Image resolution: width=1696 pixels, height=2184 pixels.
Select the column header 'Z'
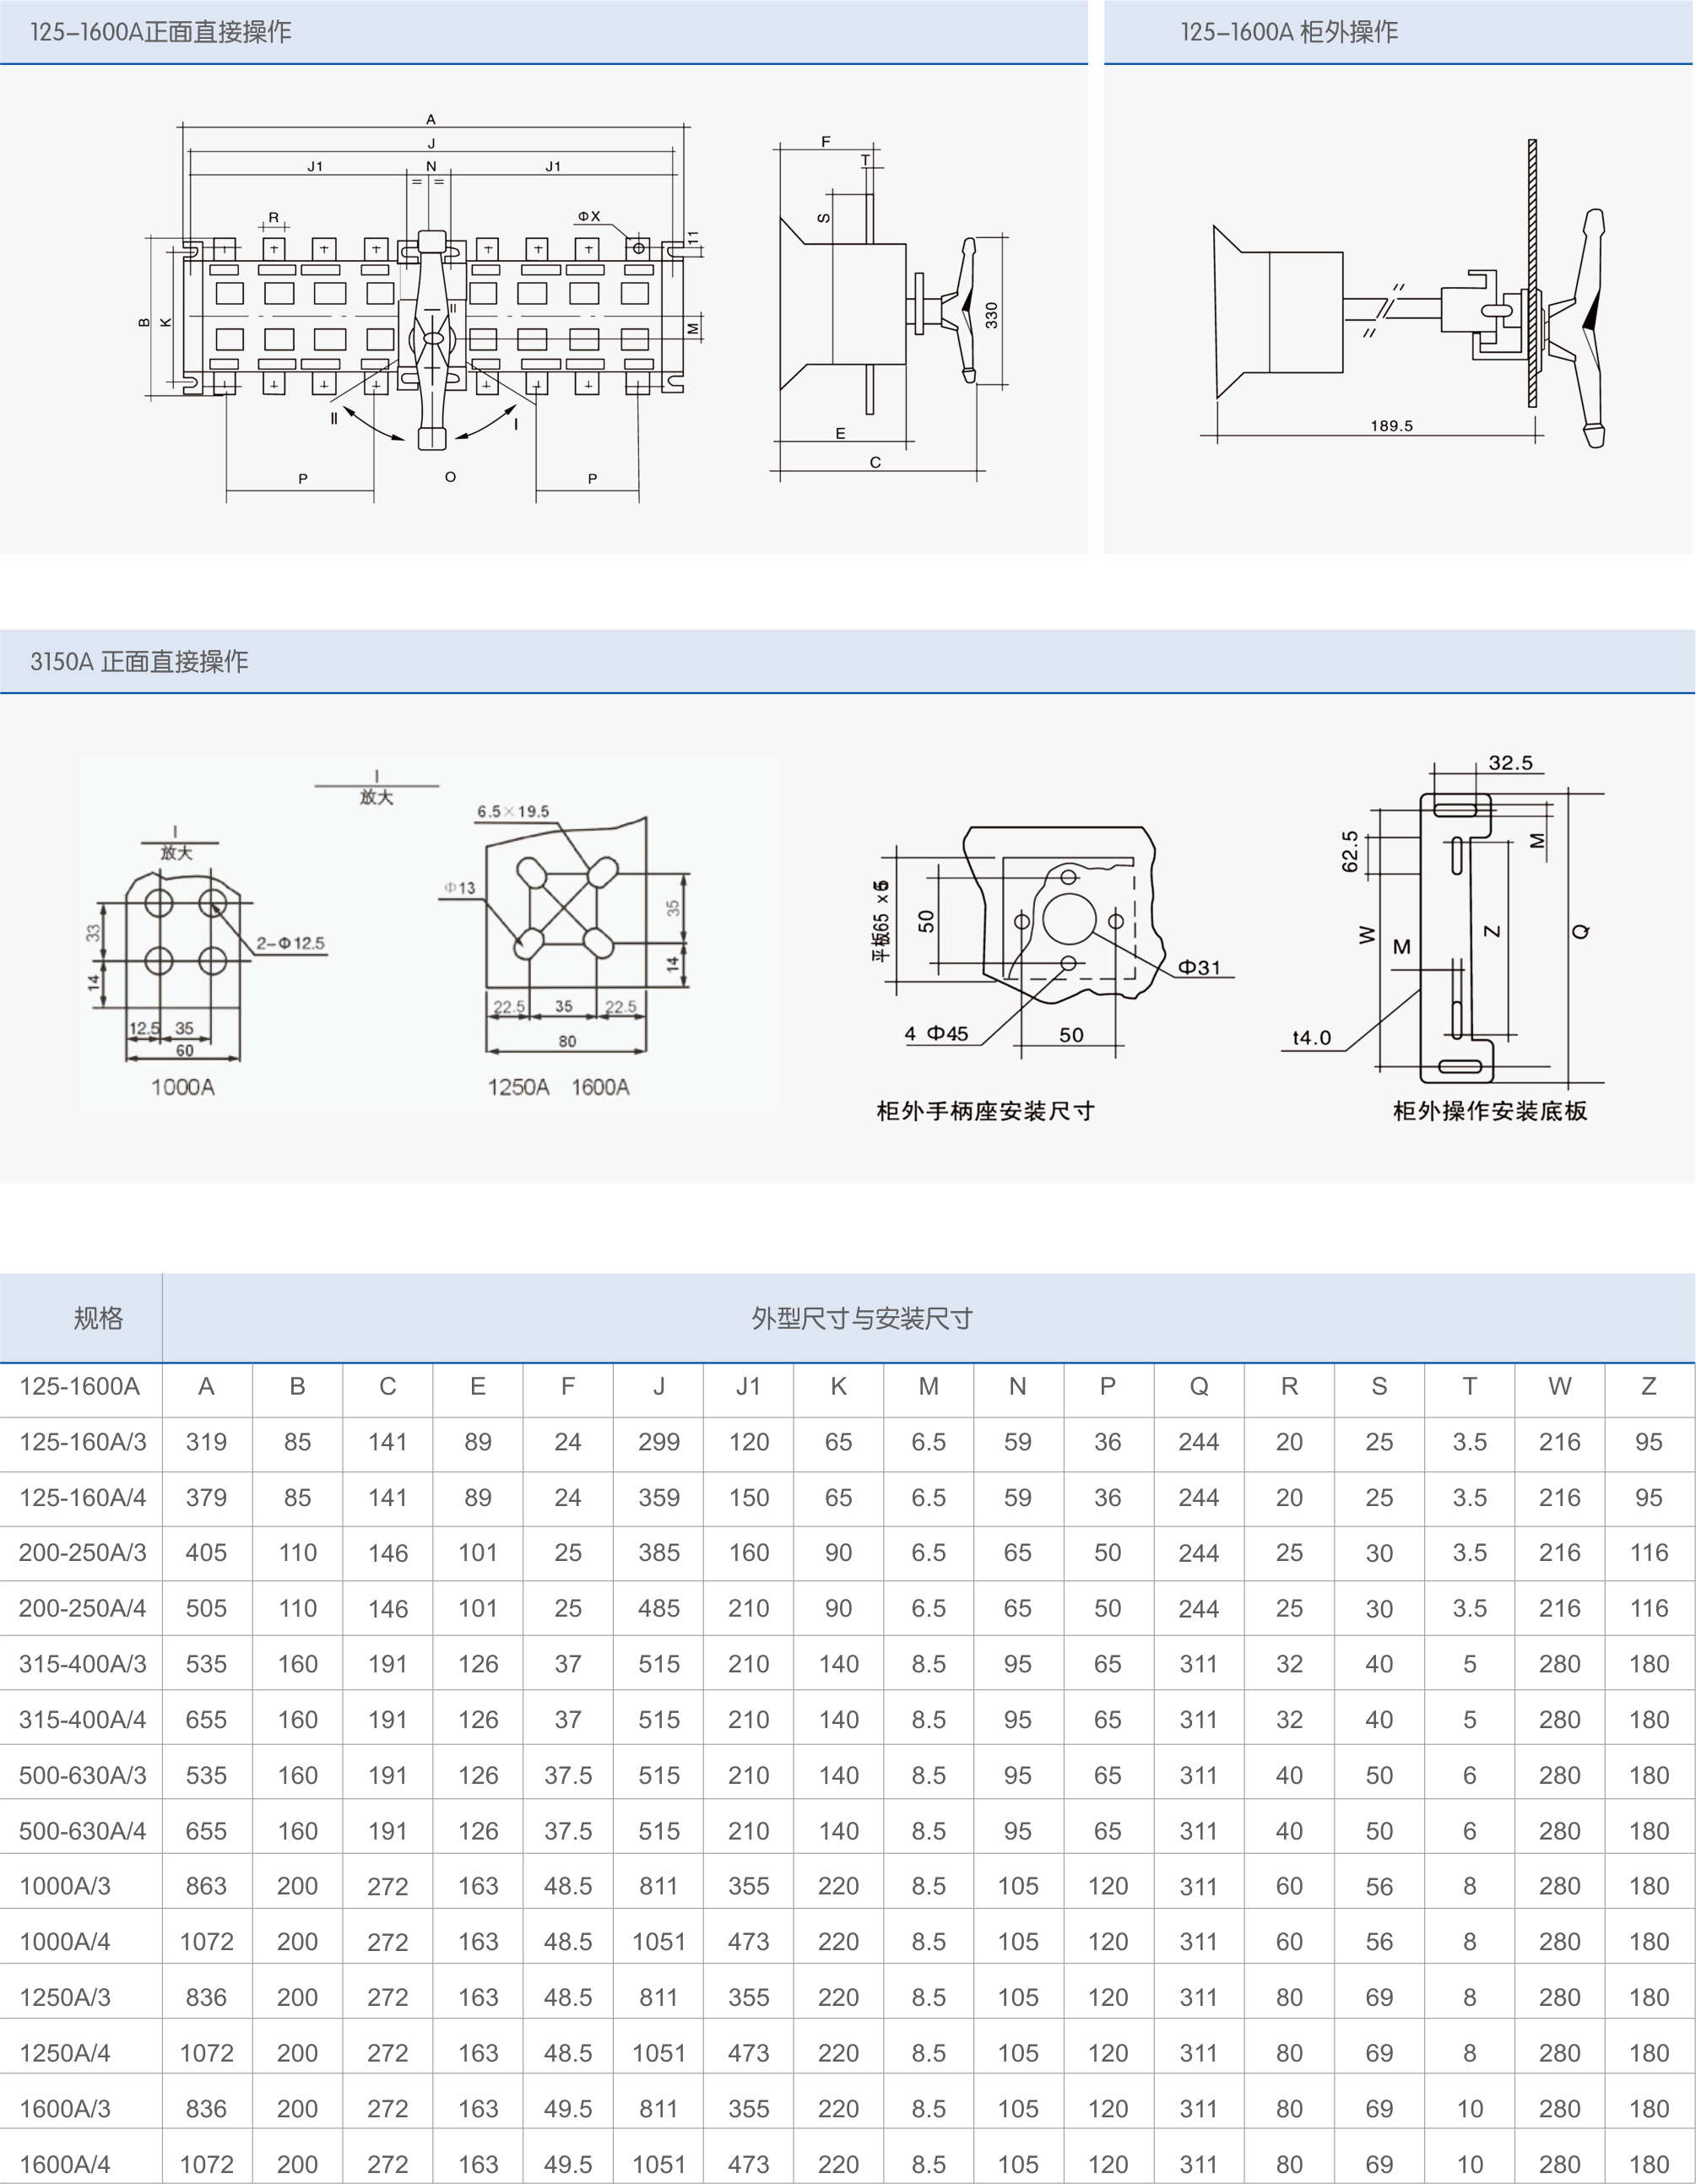1649,1386
